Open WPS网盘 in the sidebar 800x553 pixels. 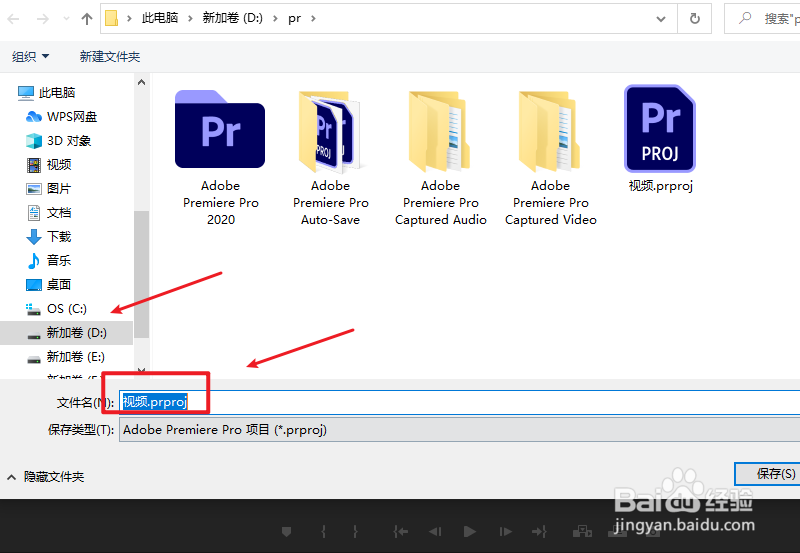(62, 117)
